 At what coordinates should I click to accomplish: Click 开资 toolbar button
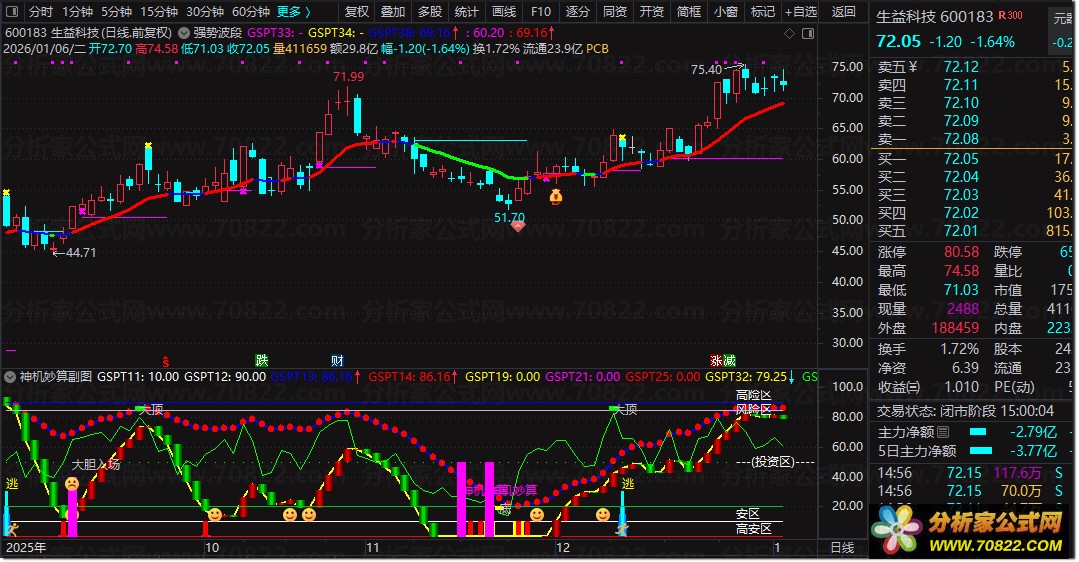point(652,12)
